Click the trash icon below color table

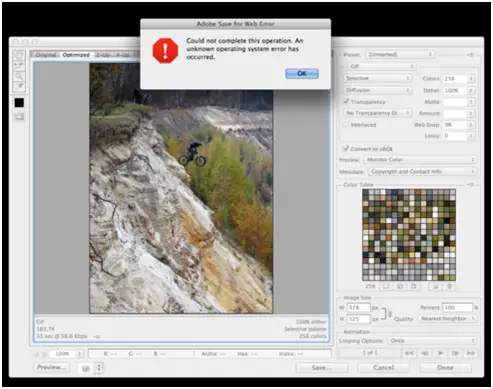pyautogui.click(x=449, y=286)
